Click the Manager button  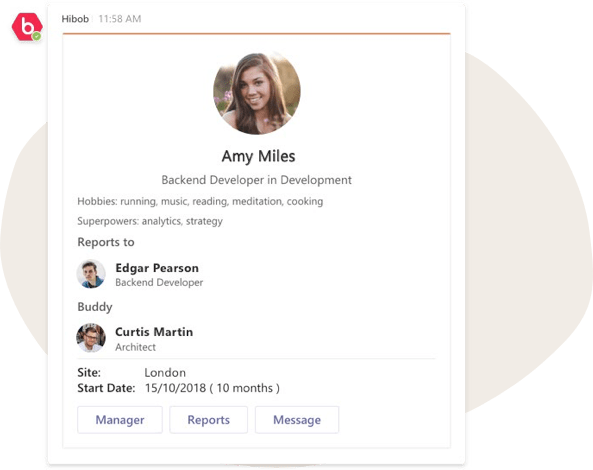click(x=120, y=420)
